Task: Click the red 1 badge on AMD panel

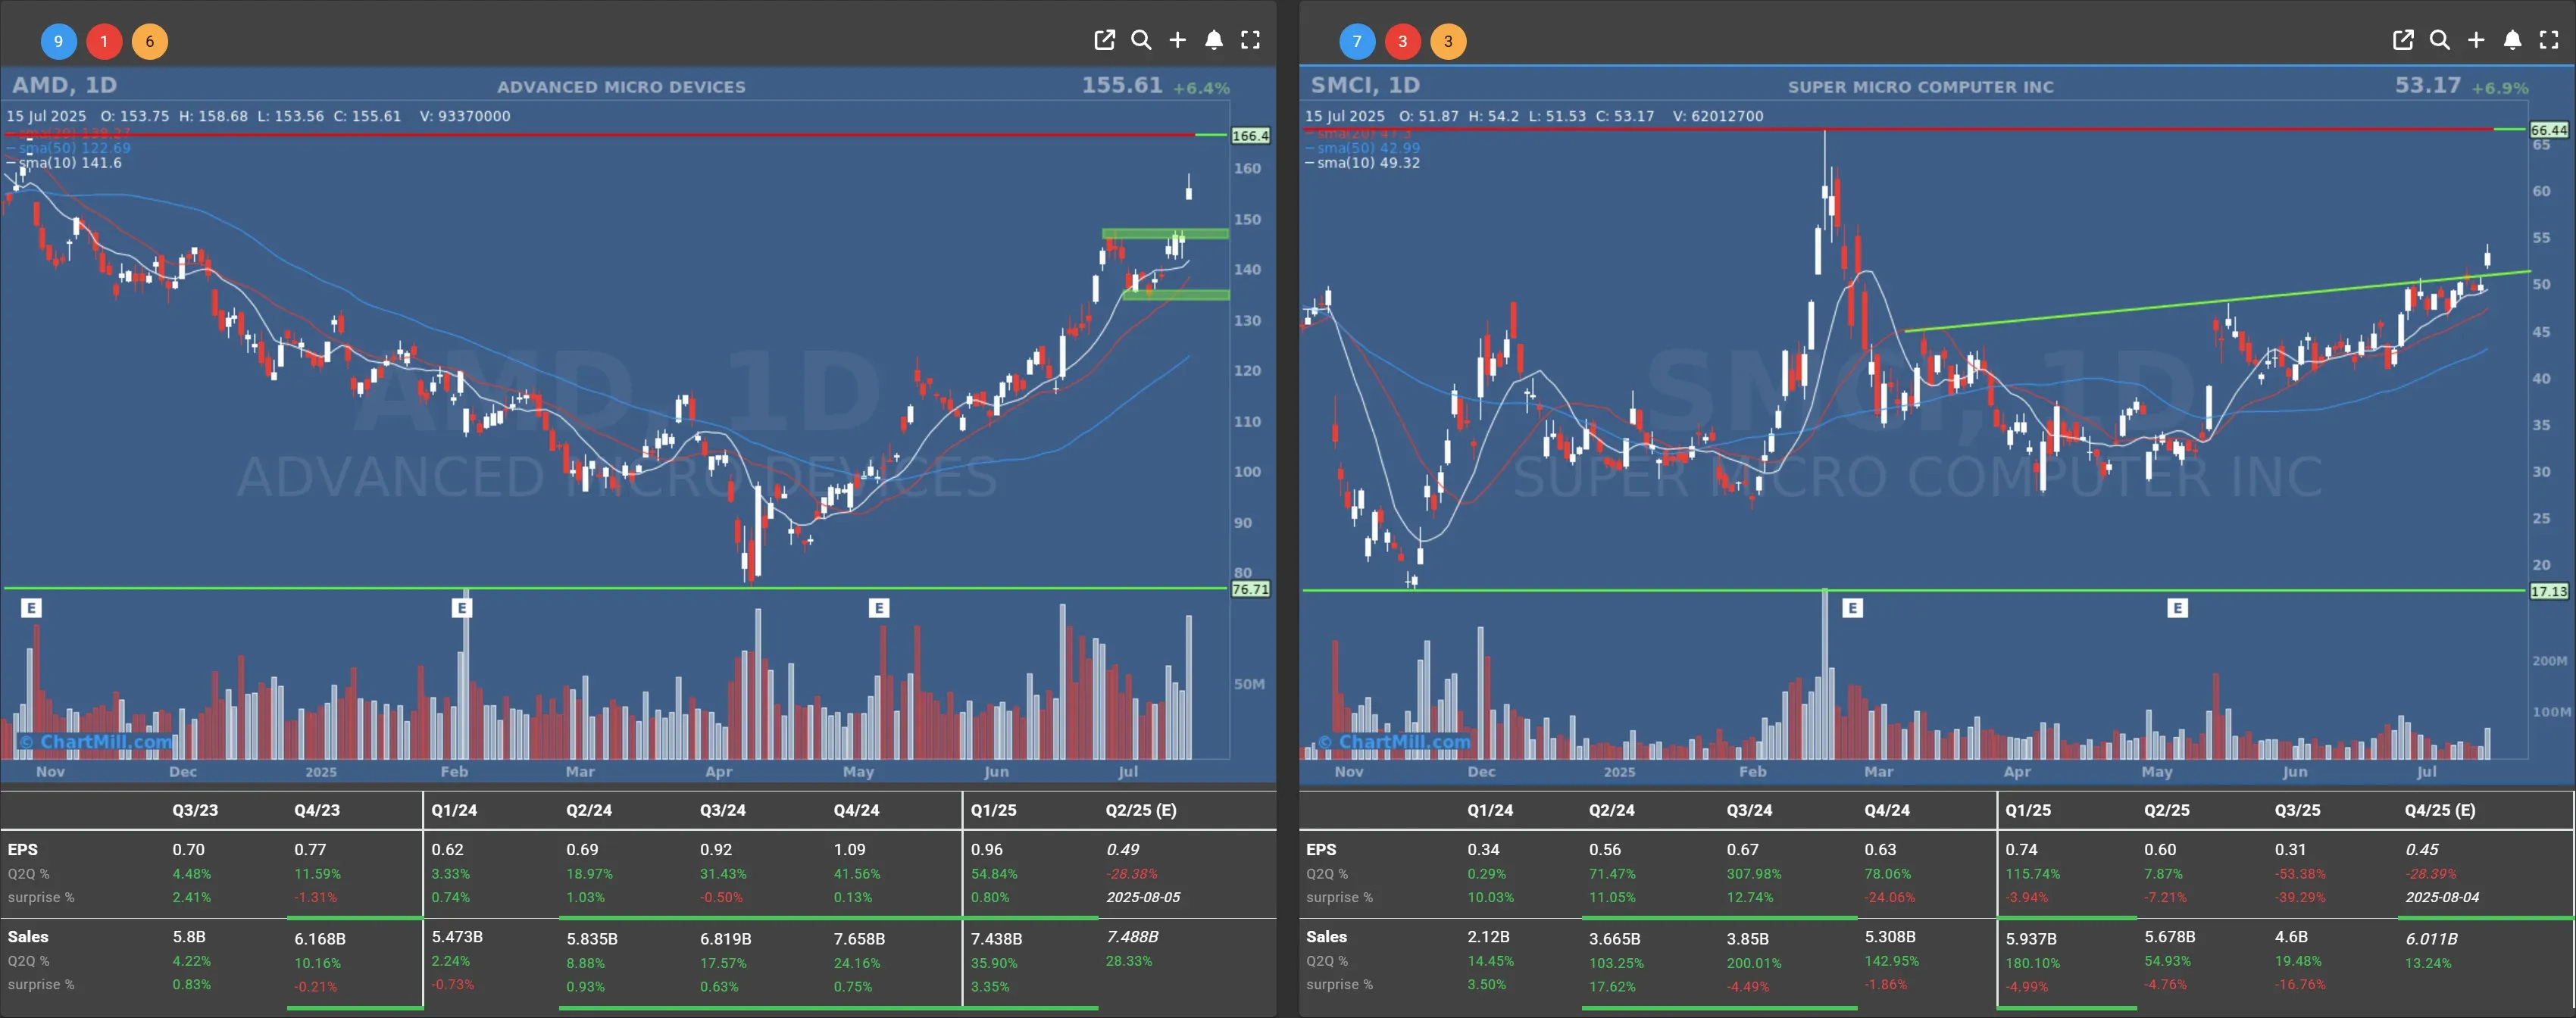Action: point(104,41)
